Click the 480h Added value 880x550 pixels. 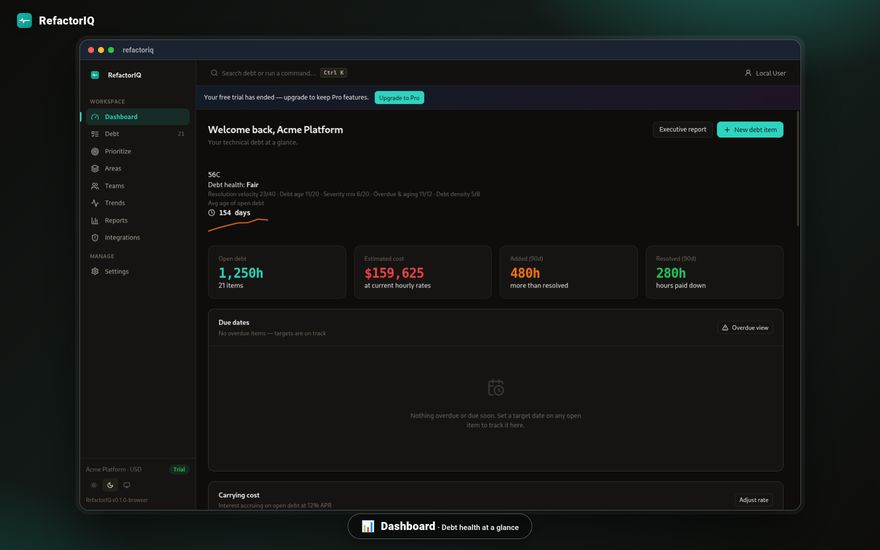[525, 273]
